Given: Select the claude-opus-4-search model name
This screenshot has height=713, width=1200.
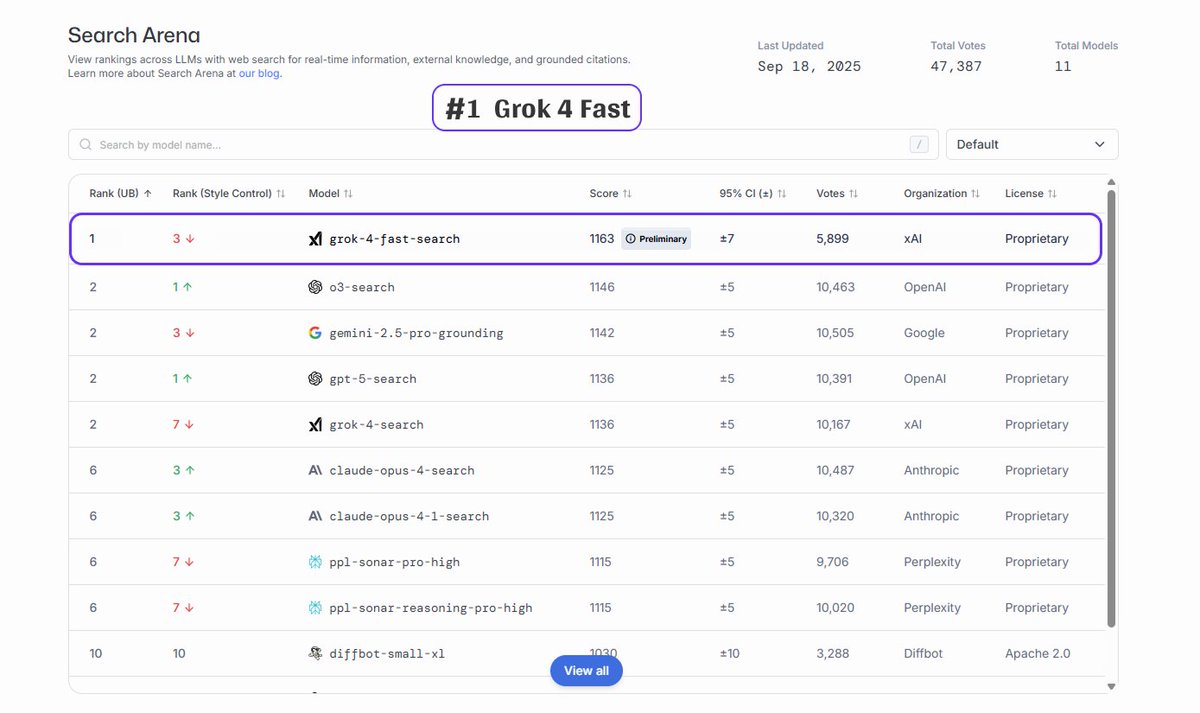Looking at the screenshot, I should [402, 471].
